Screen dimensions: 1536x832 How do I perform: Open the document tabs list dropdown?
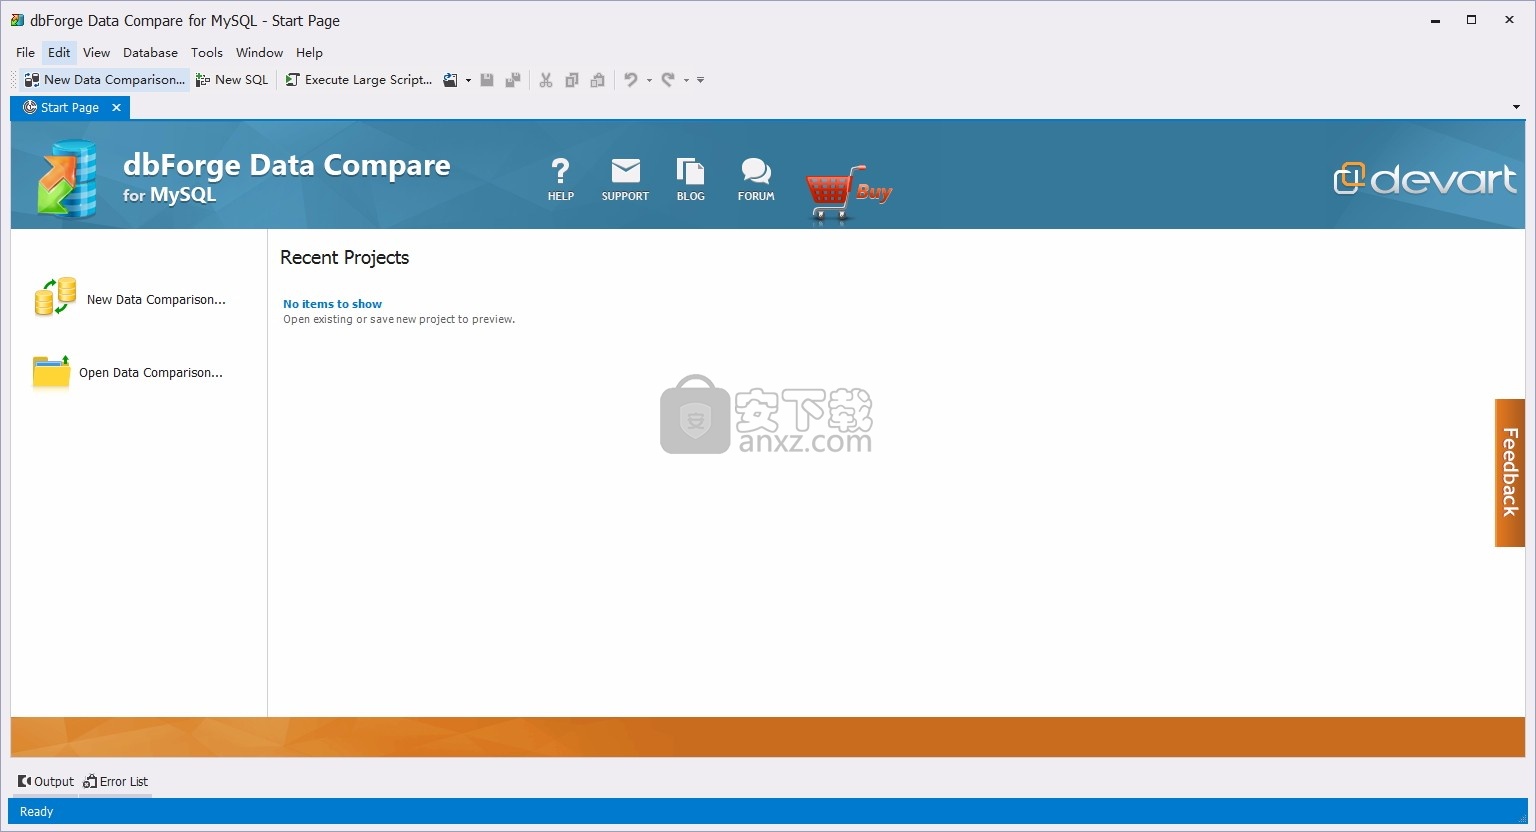click(1516, 107)
